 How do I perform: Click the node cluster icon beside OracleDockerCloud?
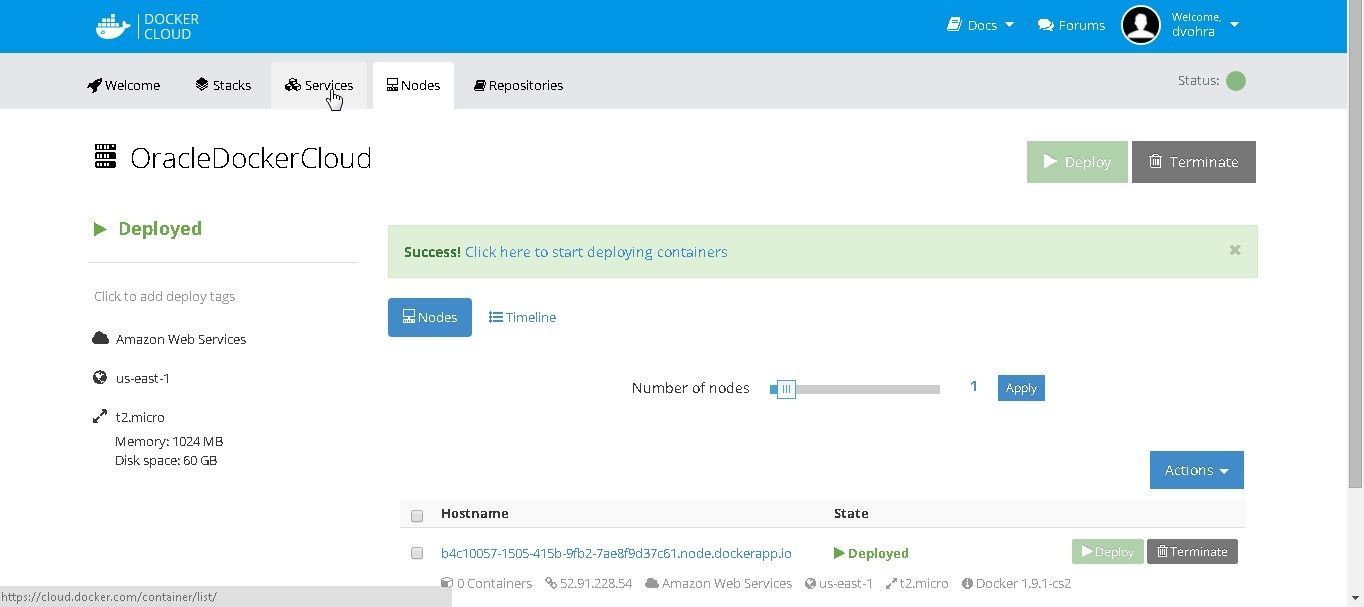click(x=105, y=157)
